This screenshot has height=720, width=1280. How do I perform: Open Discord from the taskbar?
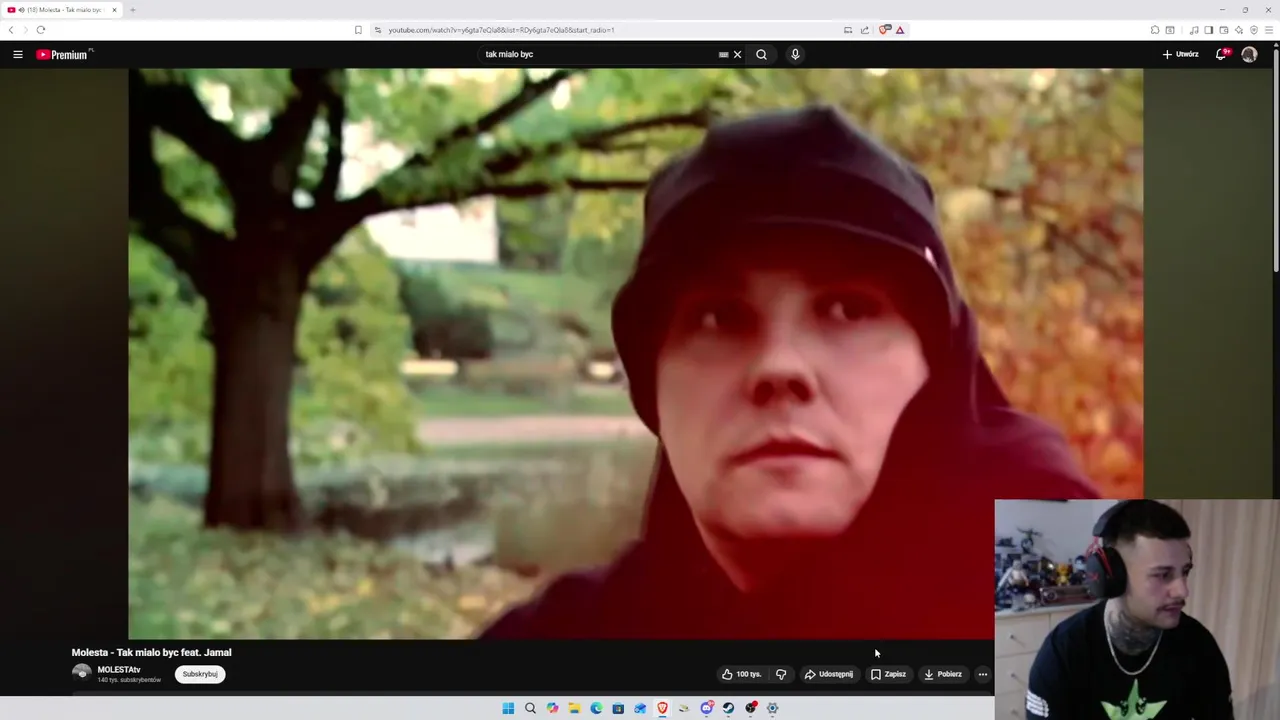707,708
